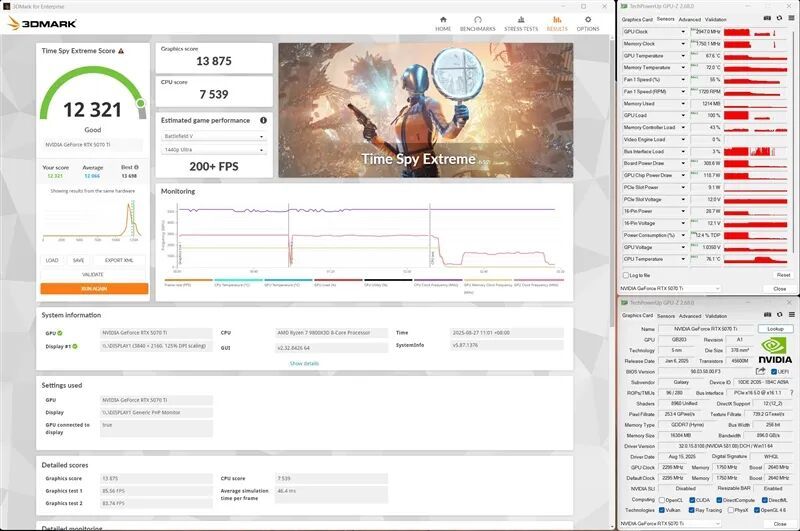Open the Results icon in 3DMark

pos(557,19)
